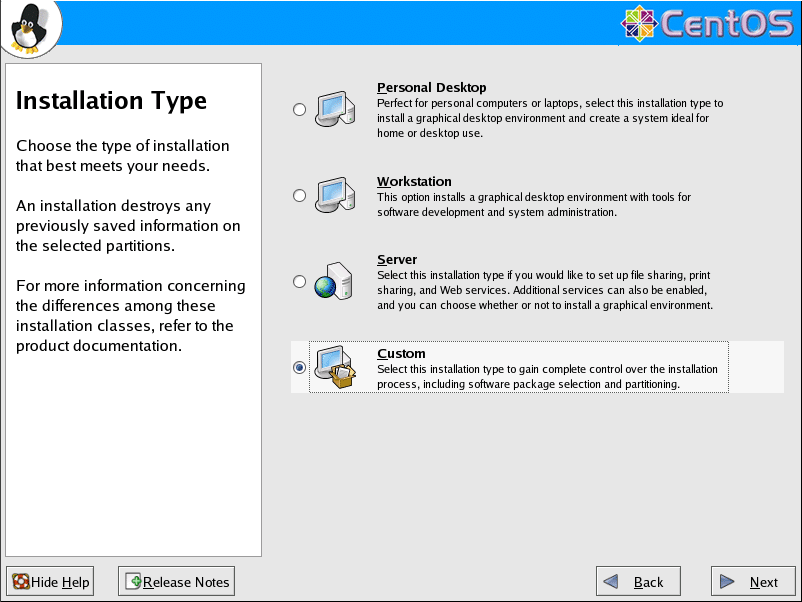
Task: Click the penguin mascot icon
Action: (x=30, y=27)
